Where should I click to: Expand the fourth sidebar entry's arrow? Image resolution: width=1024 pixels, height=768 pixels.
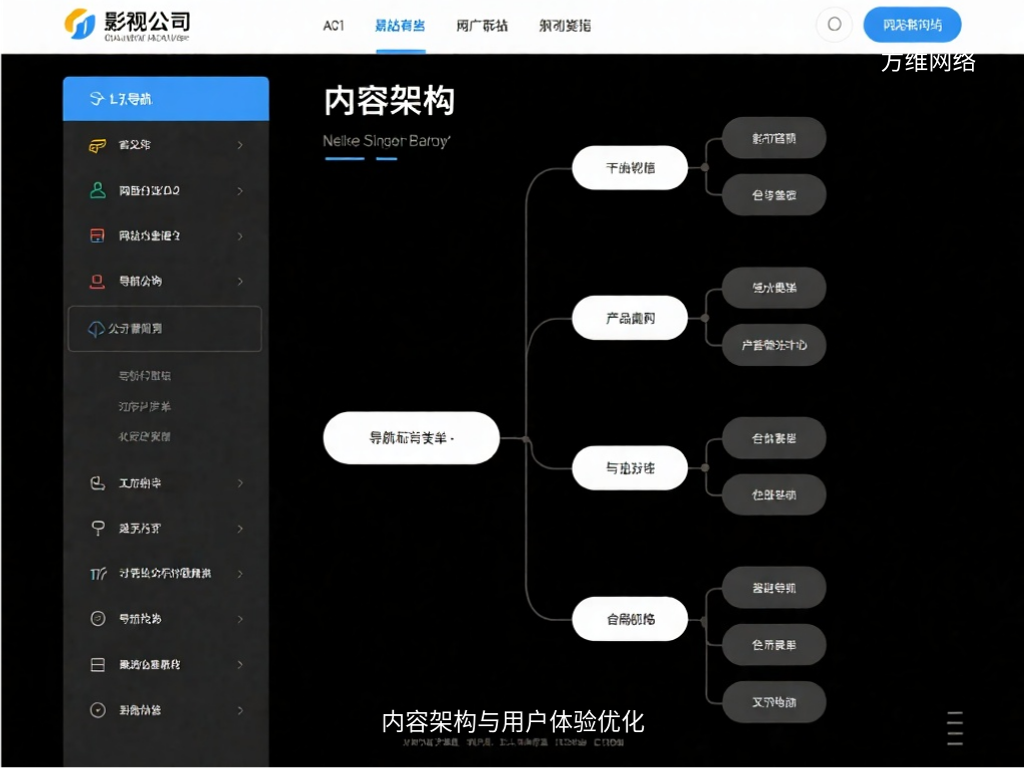tap(239, 281)
